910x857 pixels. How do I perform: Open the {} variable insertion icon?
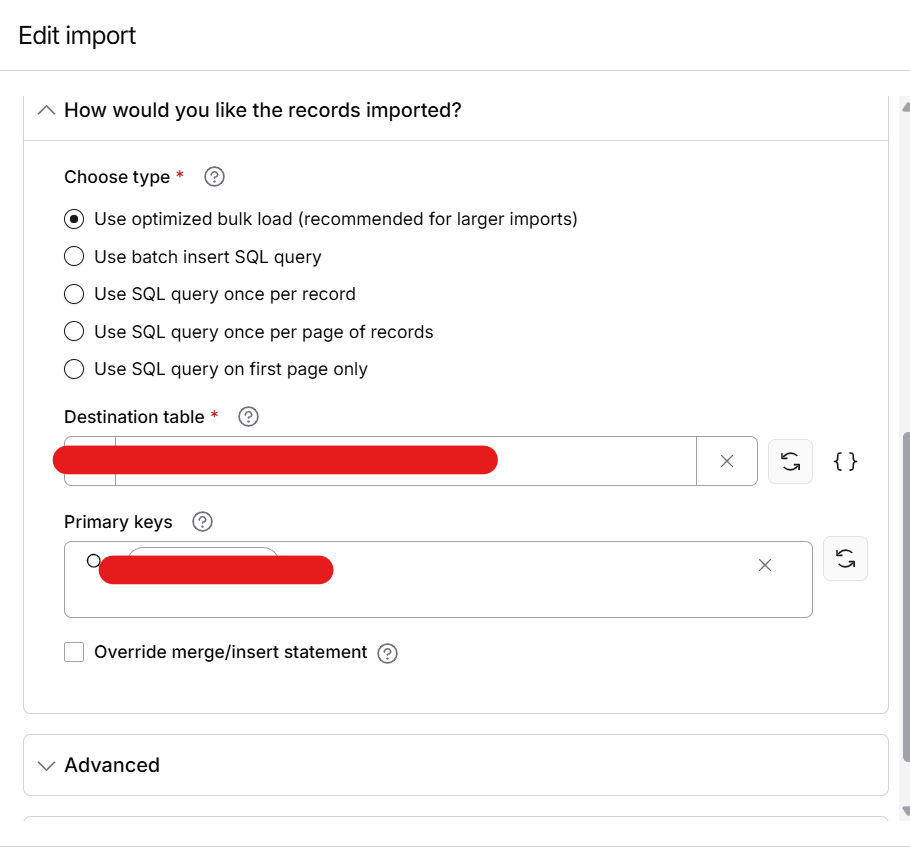point(845,461)
